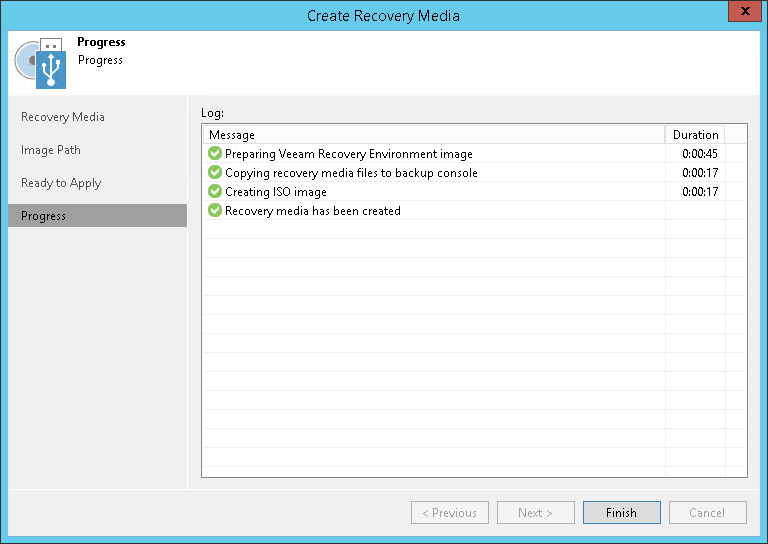Click the Cancel button

(707, 513)
